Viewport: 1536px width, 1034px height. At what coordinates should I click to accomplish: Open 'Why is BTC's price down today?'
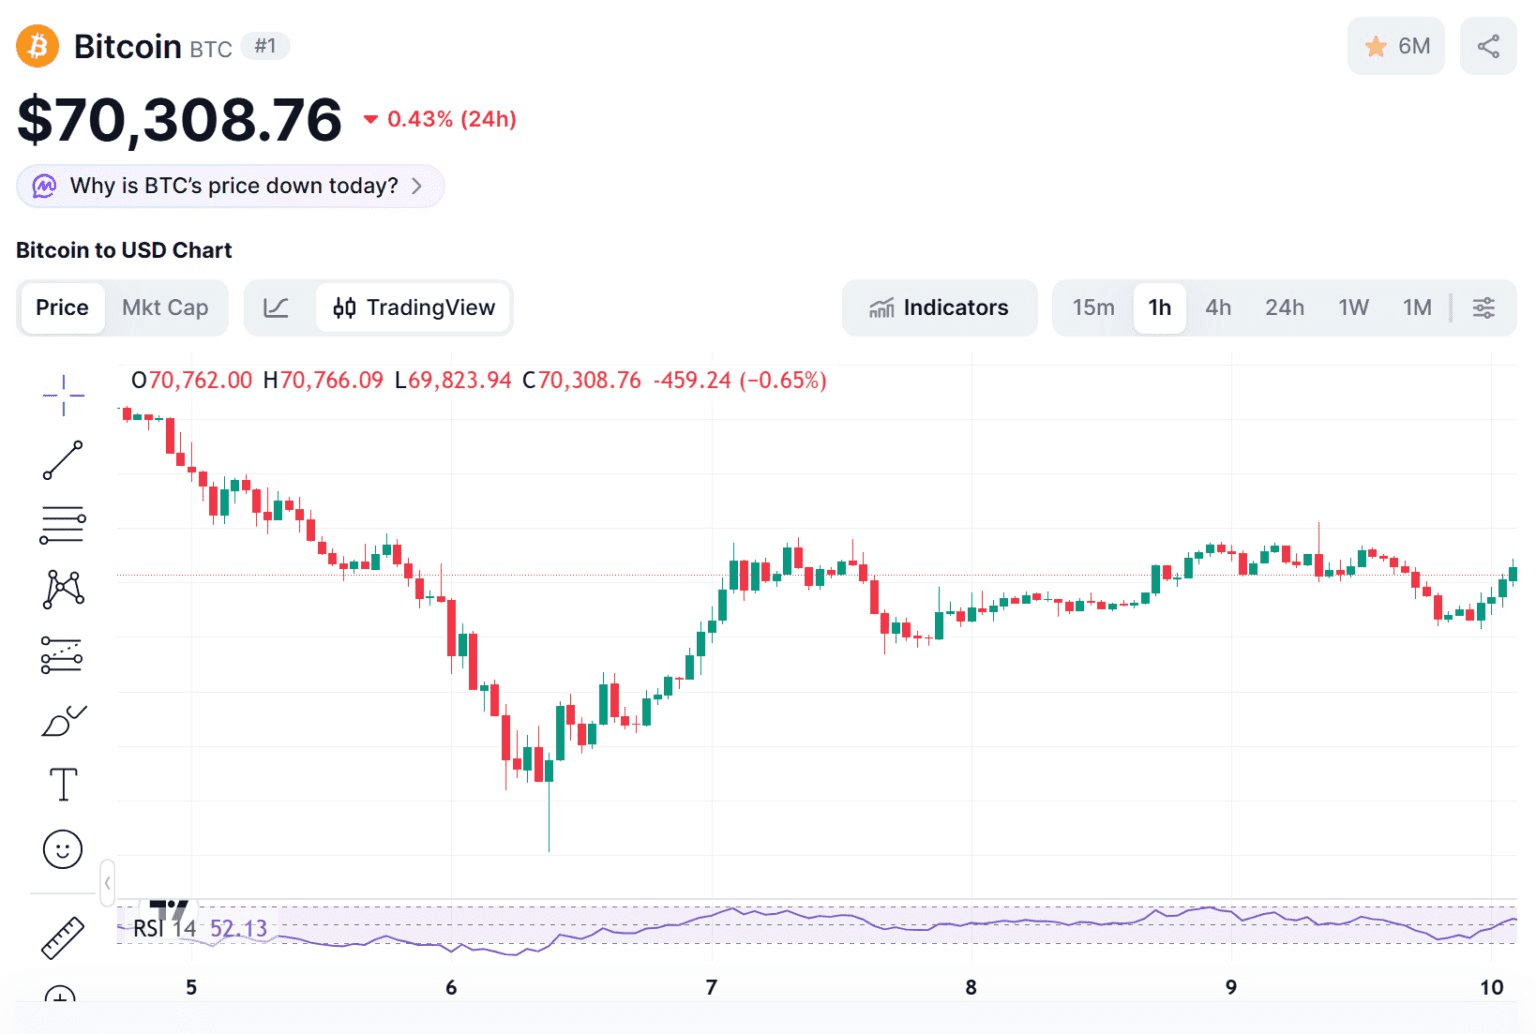pos(231,186)
